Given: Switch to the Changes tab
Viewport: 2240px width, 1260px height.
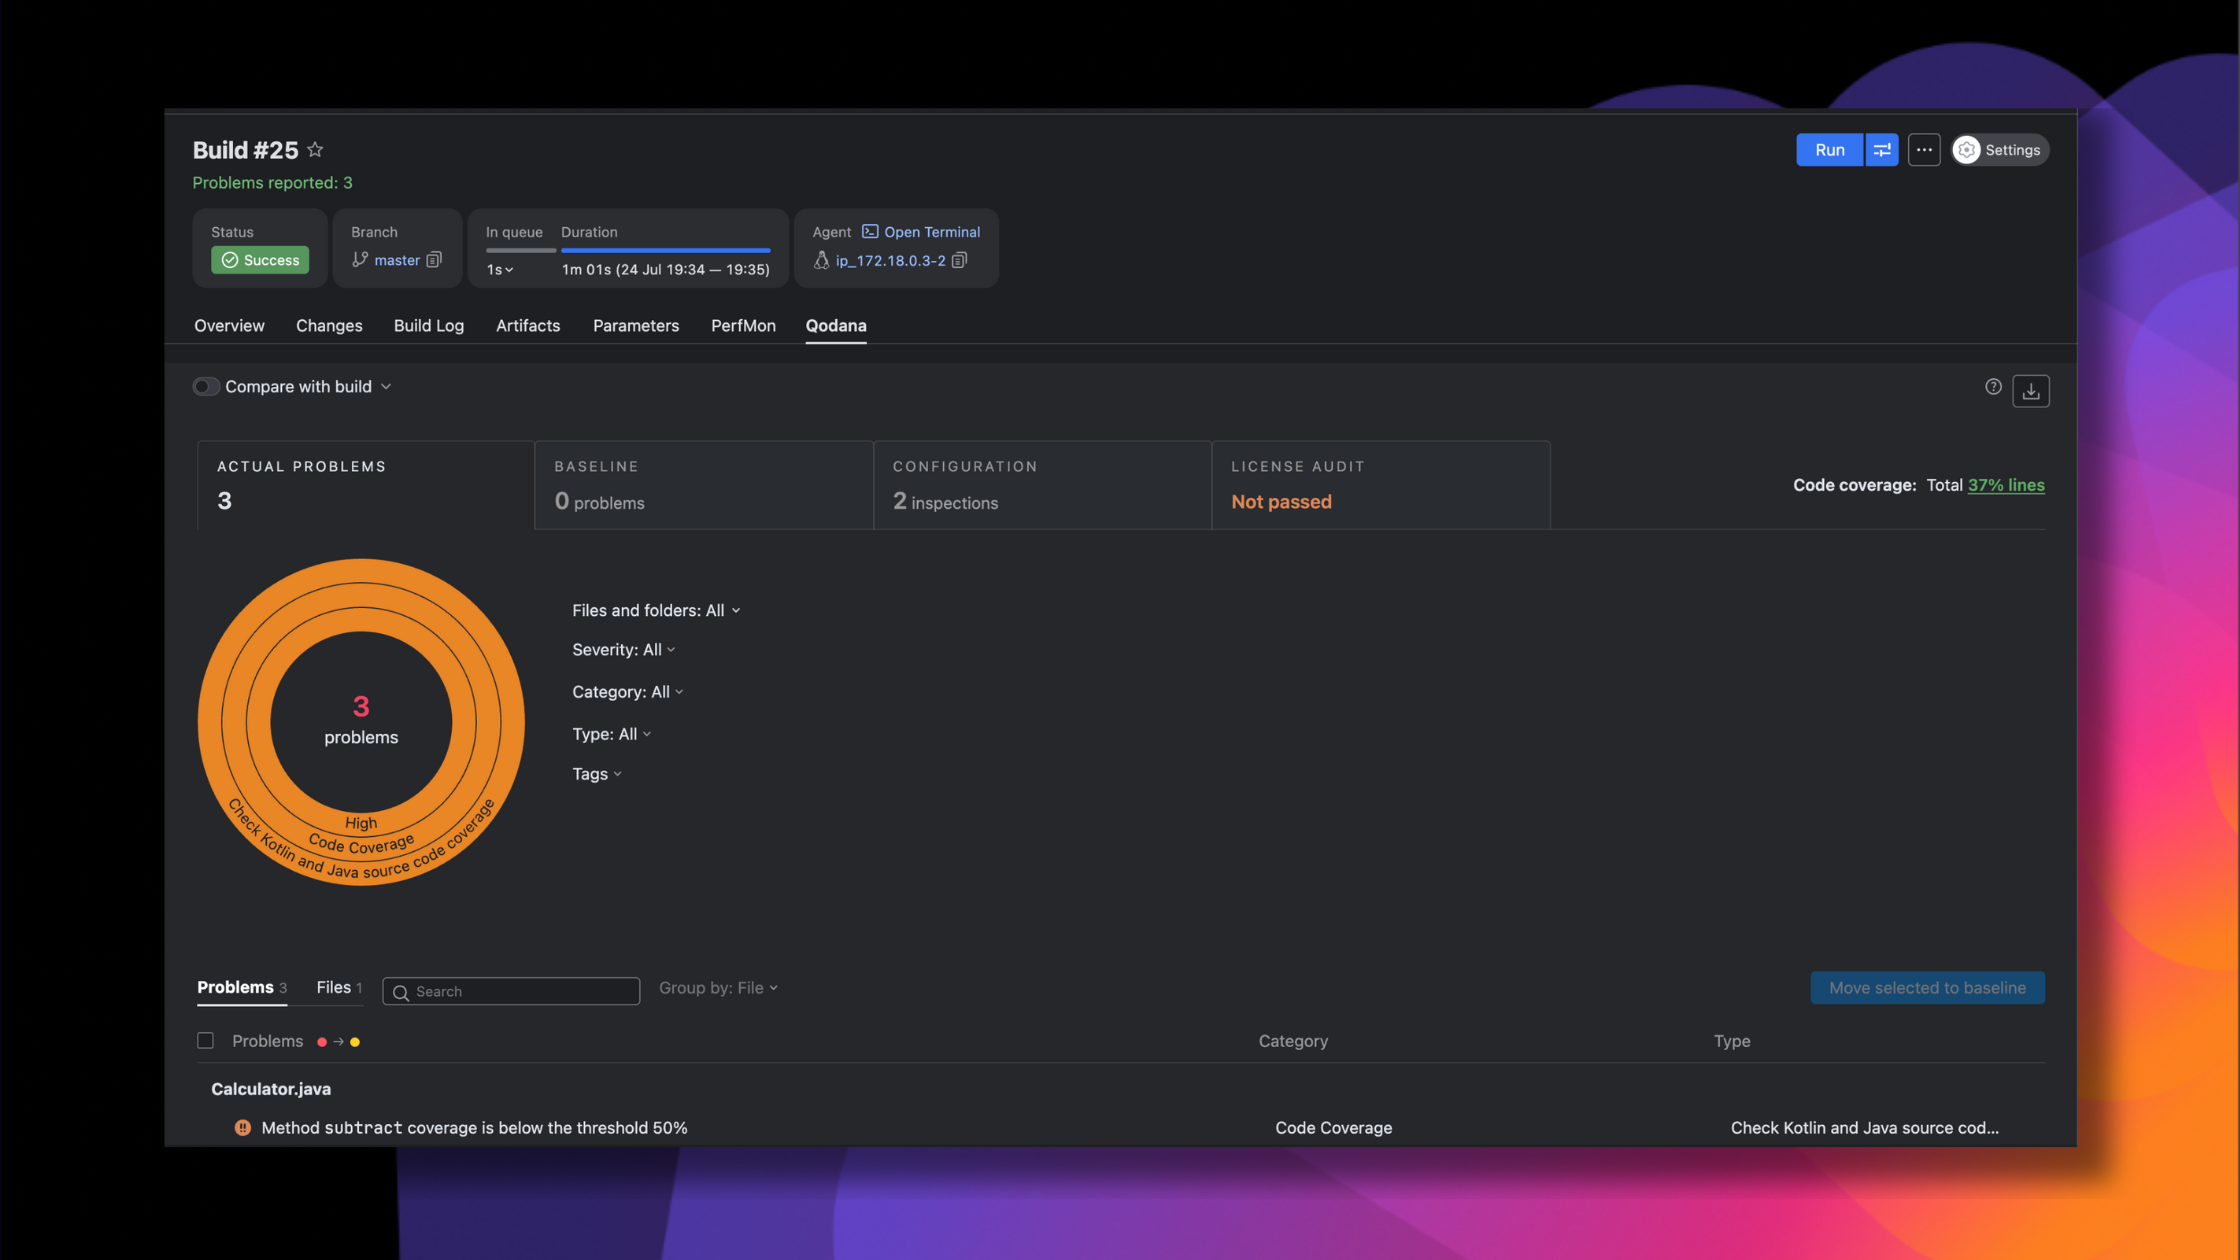Looking at the screenshot, I should coord(329,326).
